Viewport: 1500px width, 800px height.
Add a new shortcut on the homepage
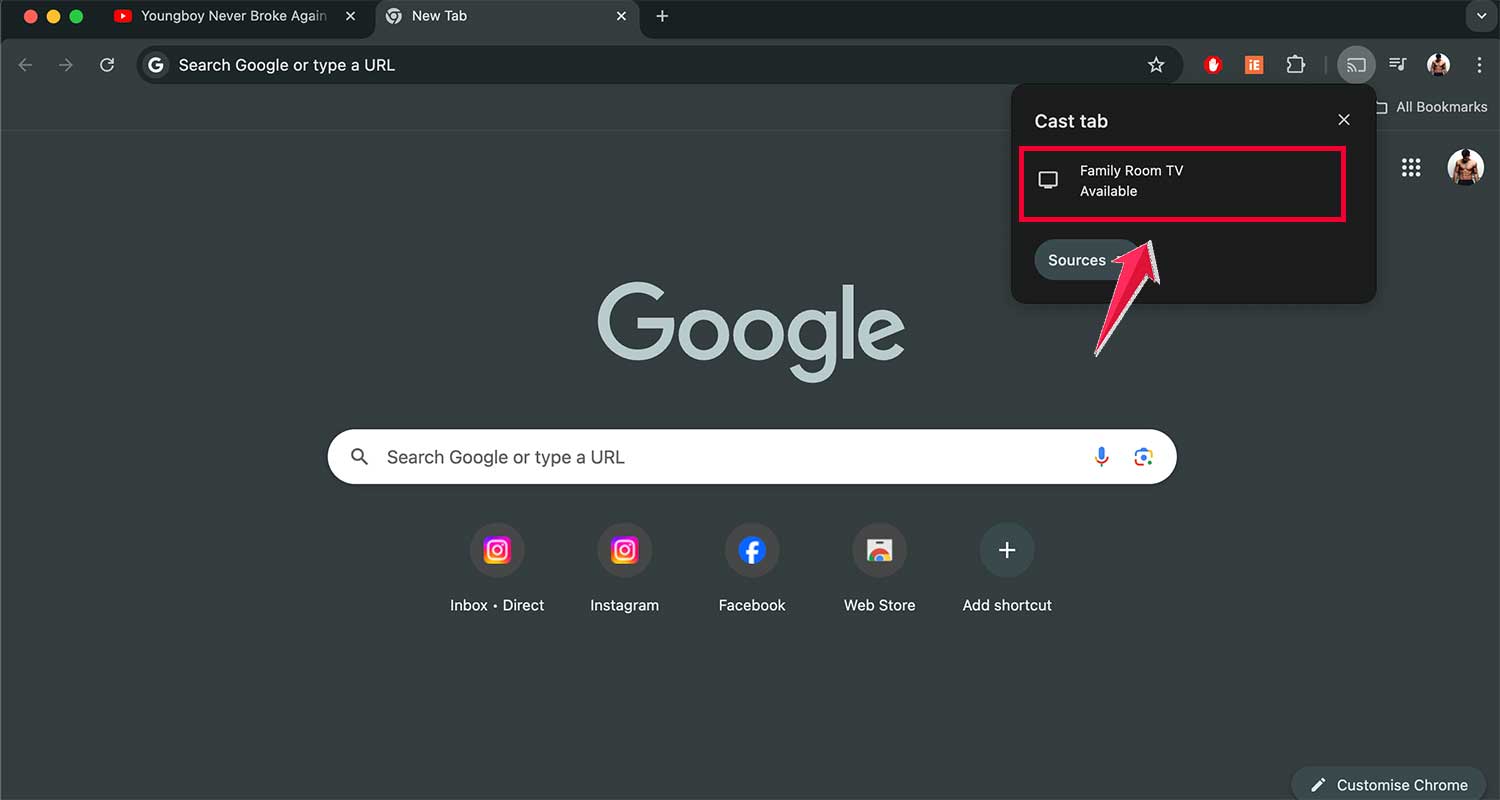tap(1006, 549)
